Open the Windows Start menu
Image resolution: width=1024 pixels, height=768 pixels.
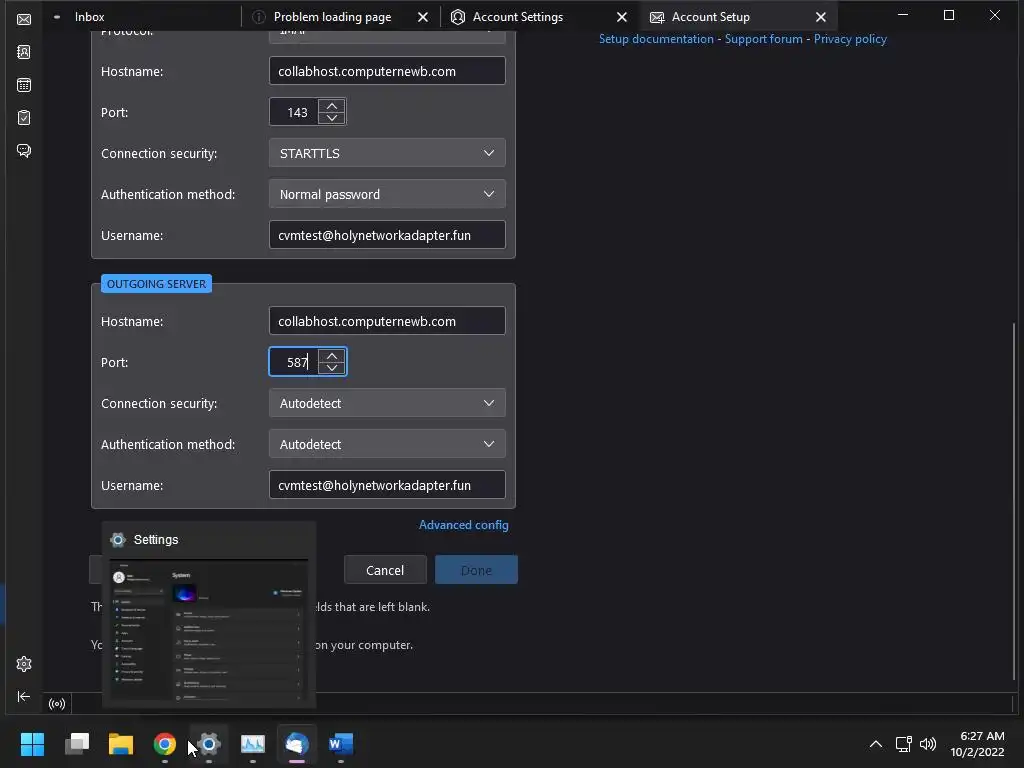(32, 744)
